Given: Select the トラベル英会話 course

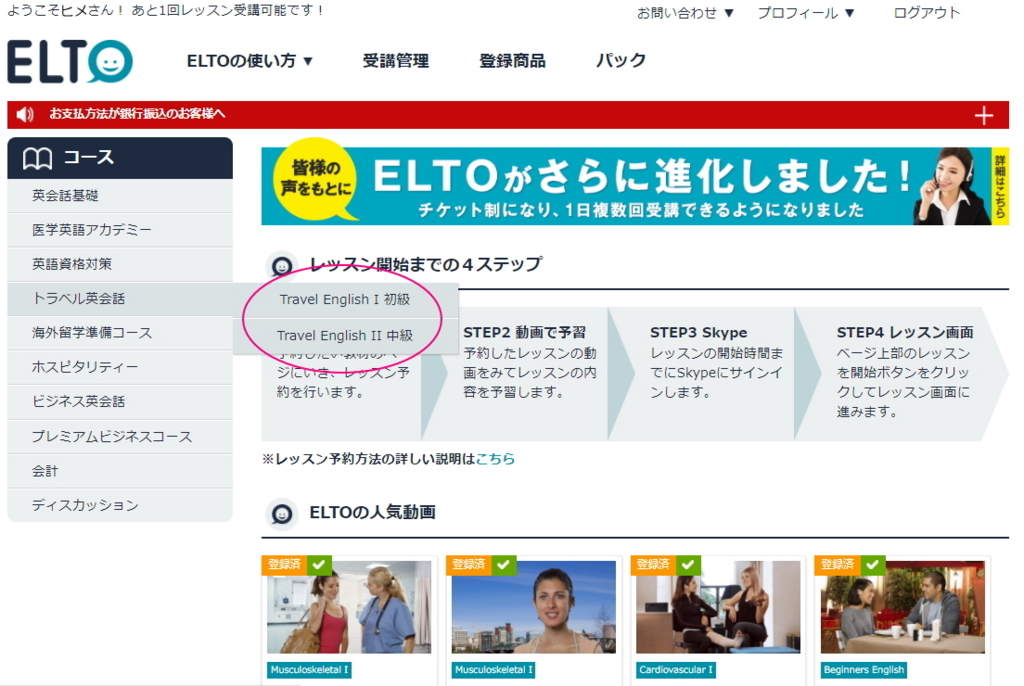Looking at the screenshot, I should pos(120,299).
